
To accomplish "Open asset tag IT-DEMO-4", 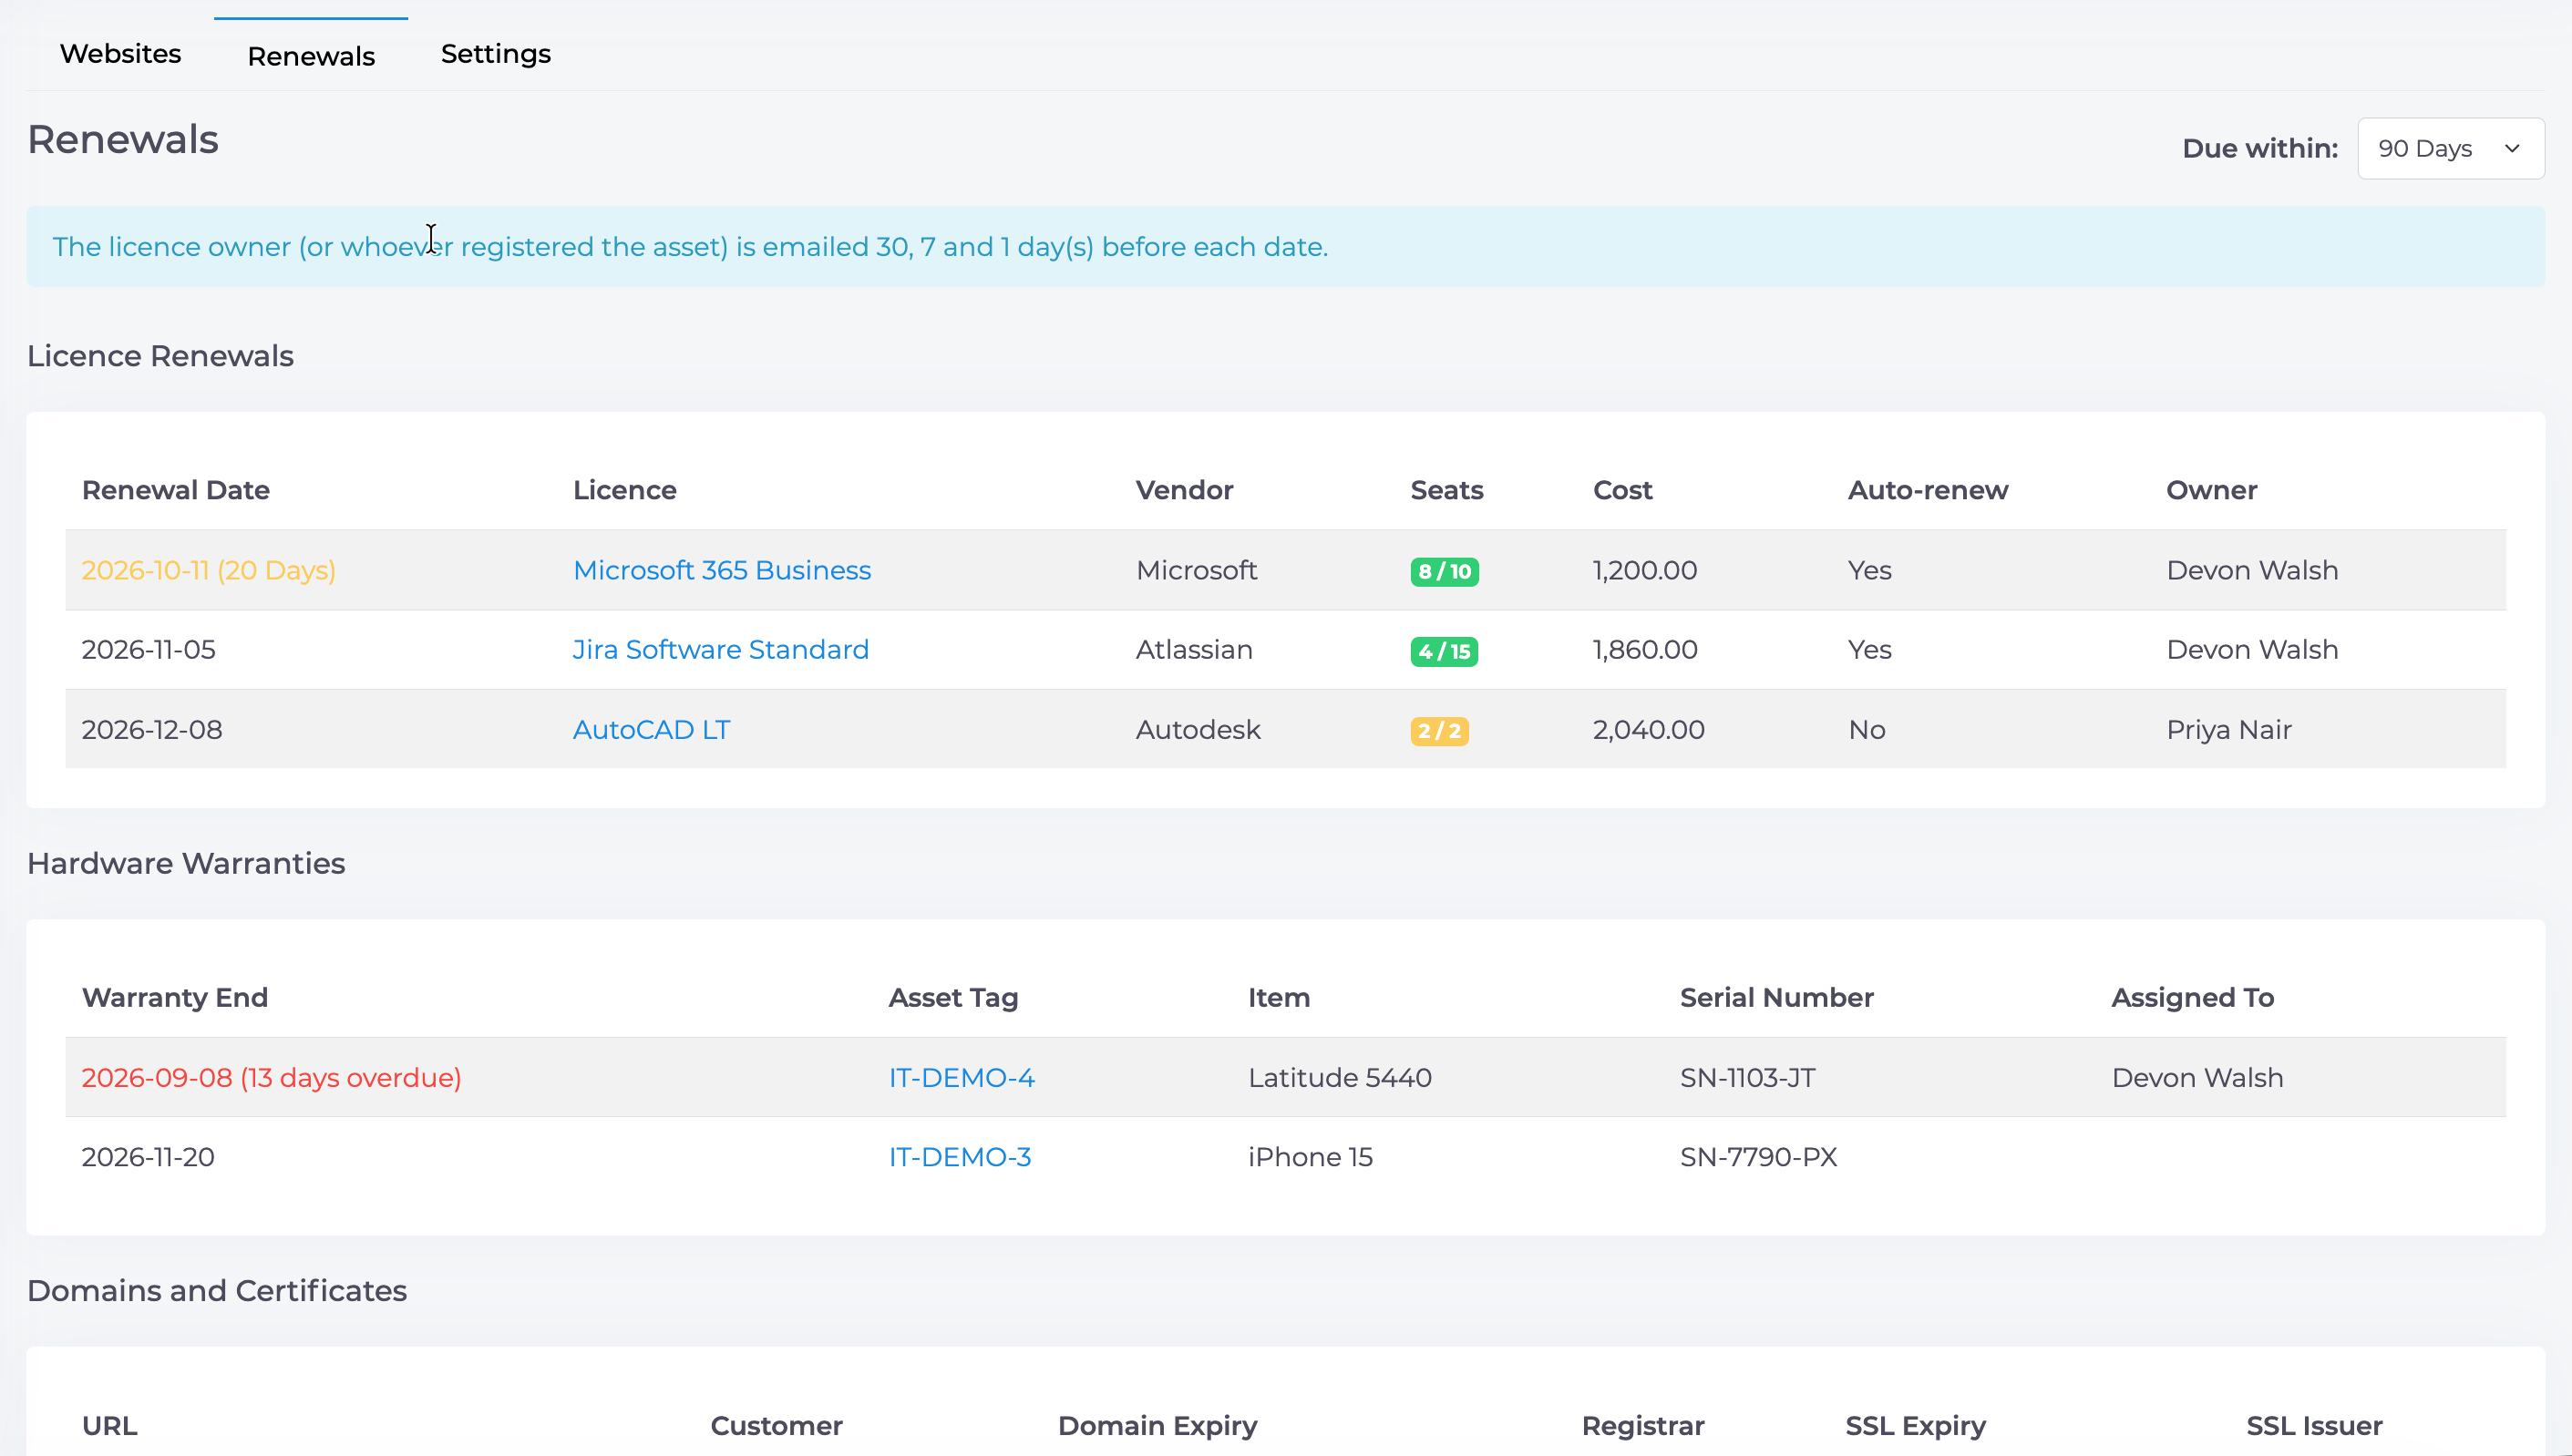I will pos(961,1078).
